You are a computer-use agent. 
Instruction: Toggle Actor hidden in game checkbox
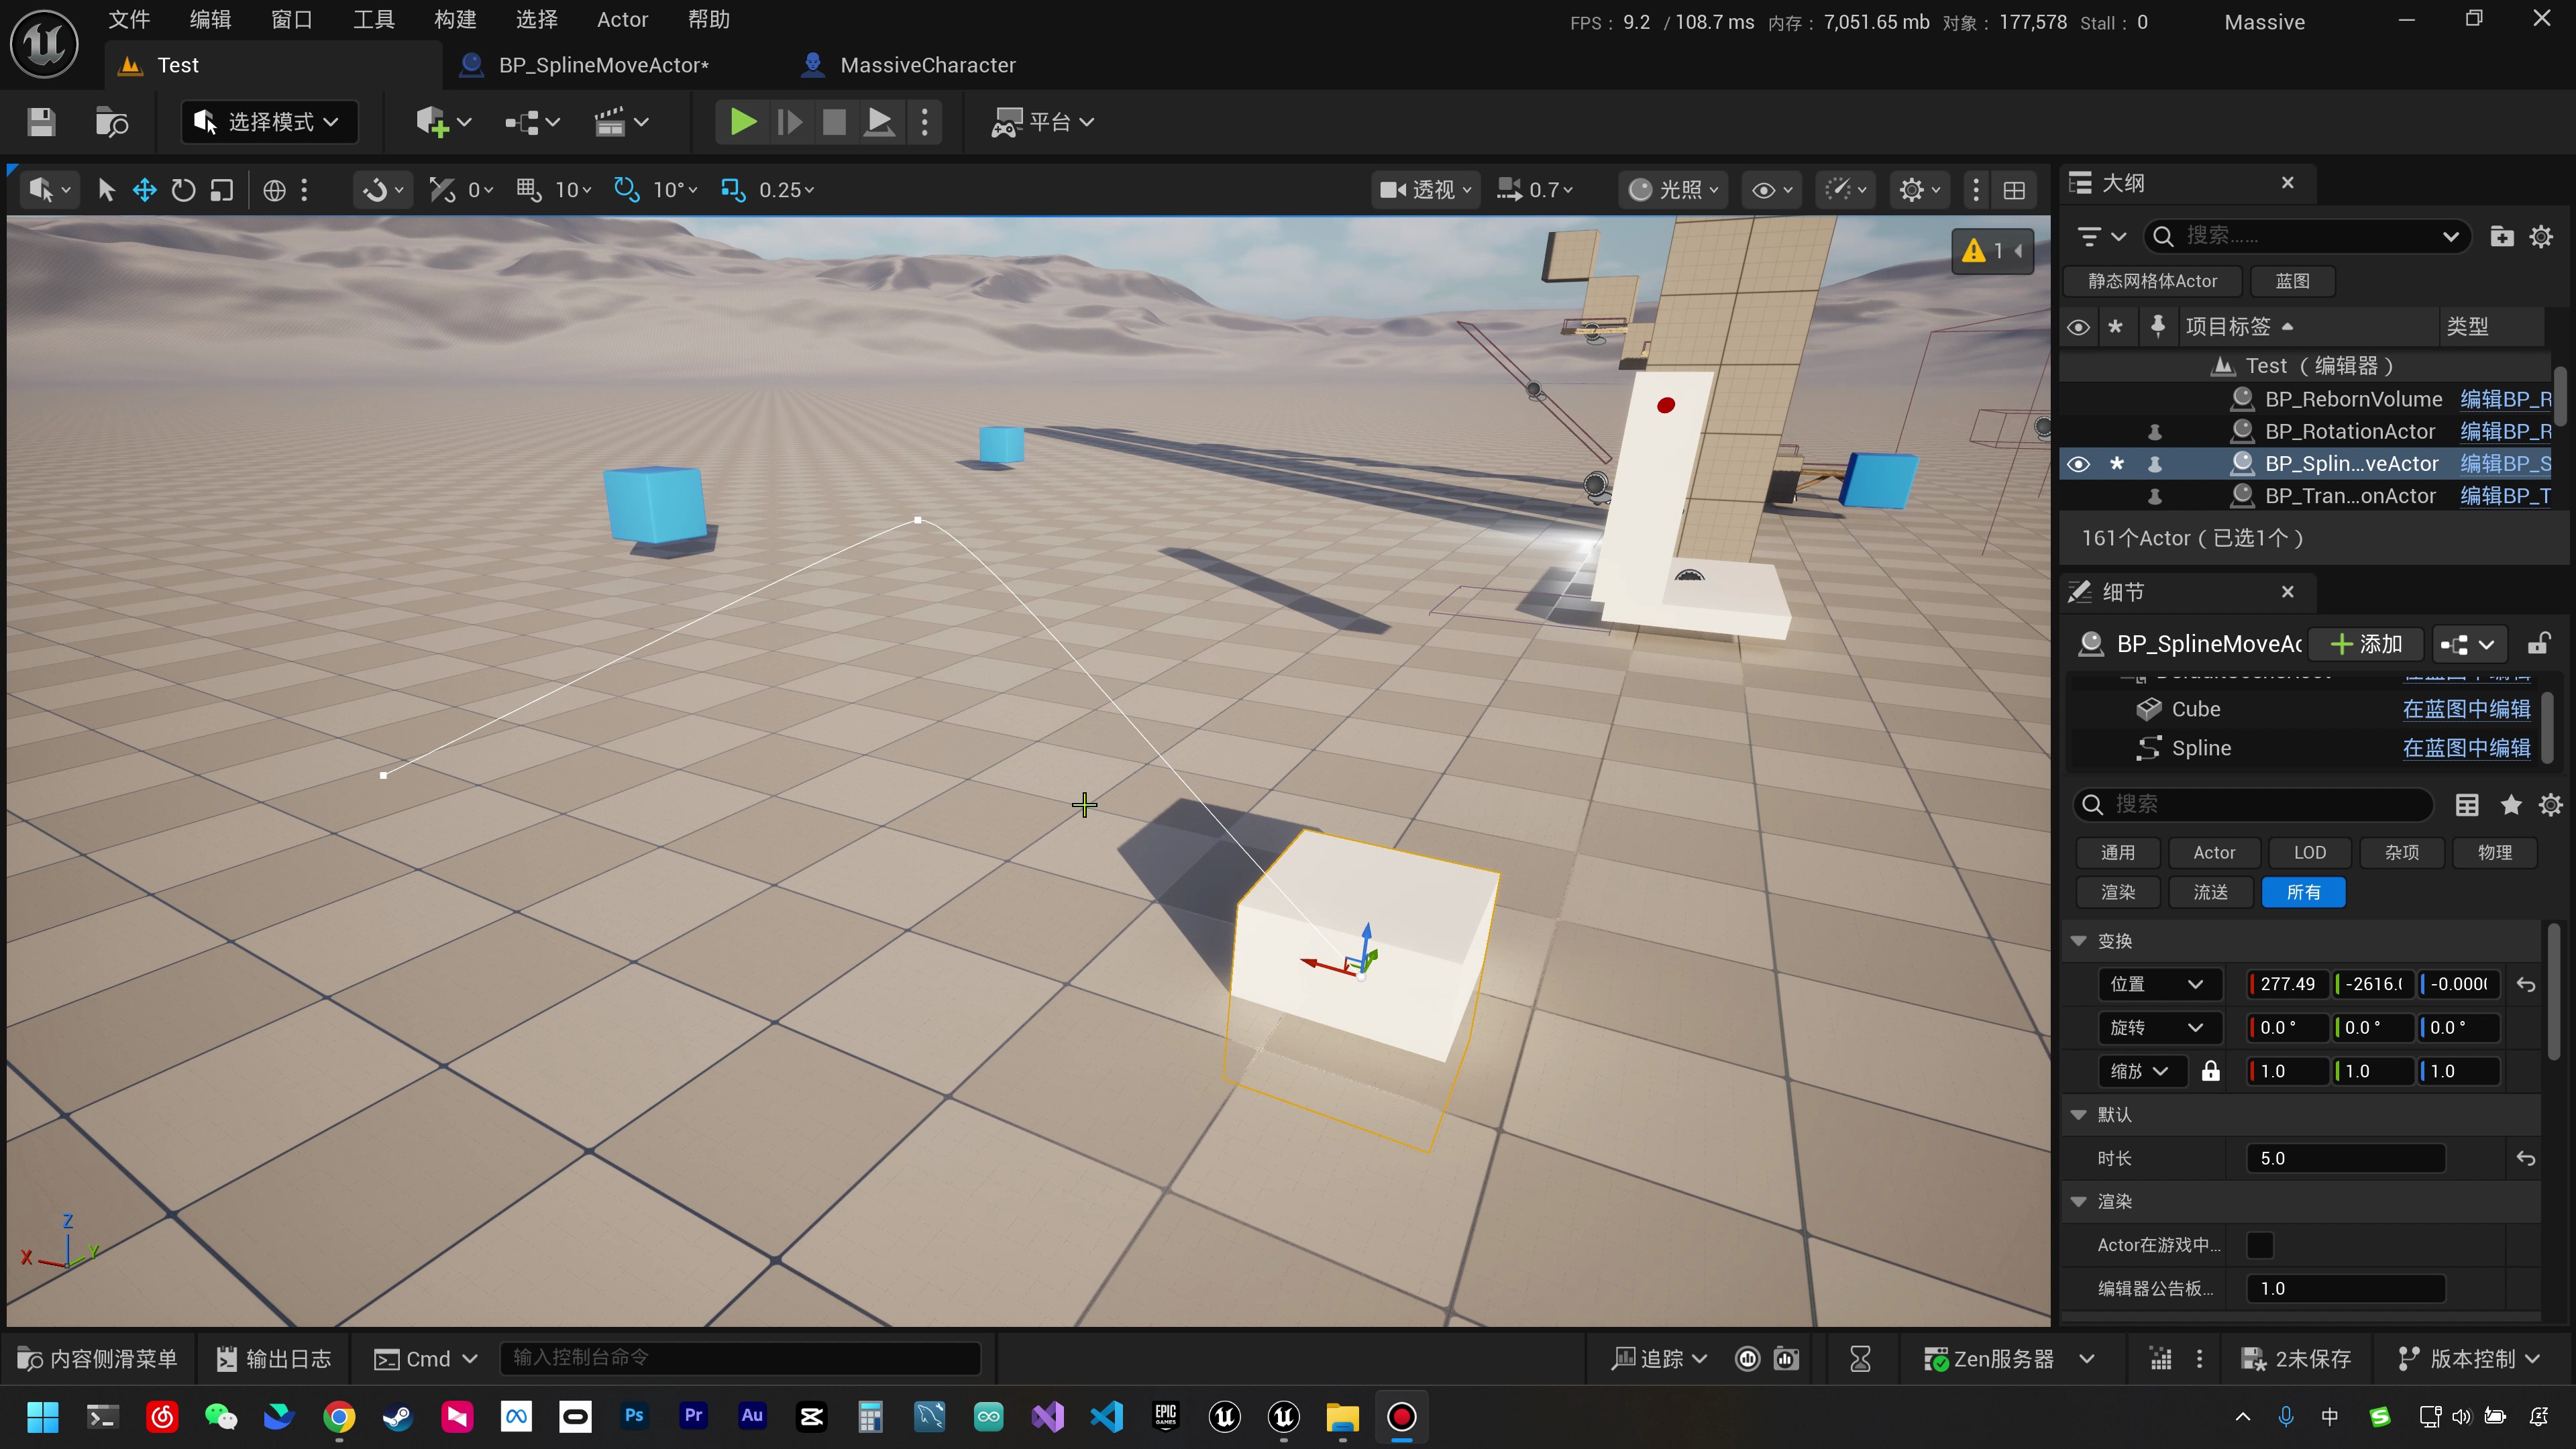(2259, 1245)
